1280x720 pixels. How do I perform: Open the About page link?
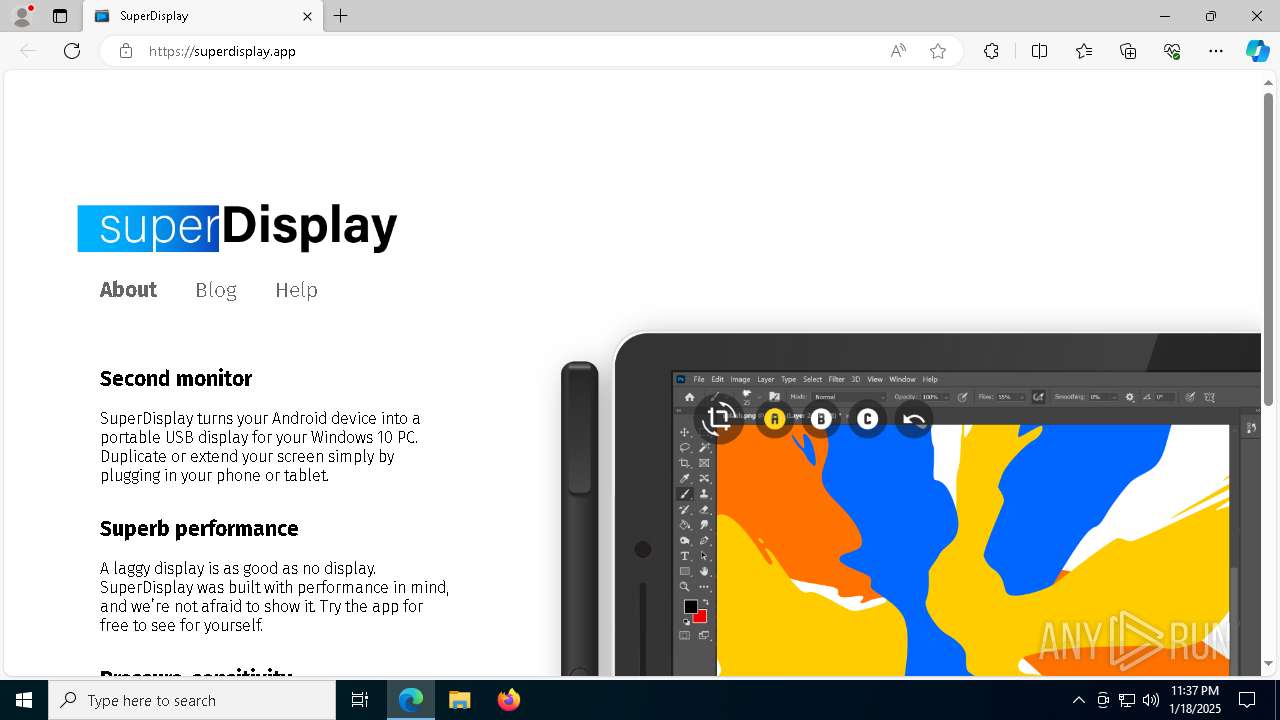(x=128, y=290)
